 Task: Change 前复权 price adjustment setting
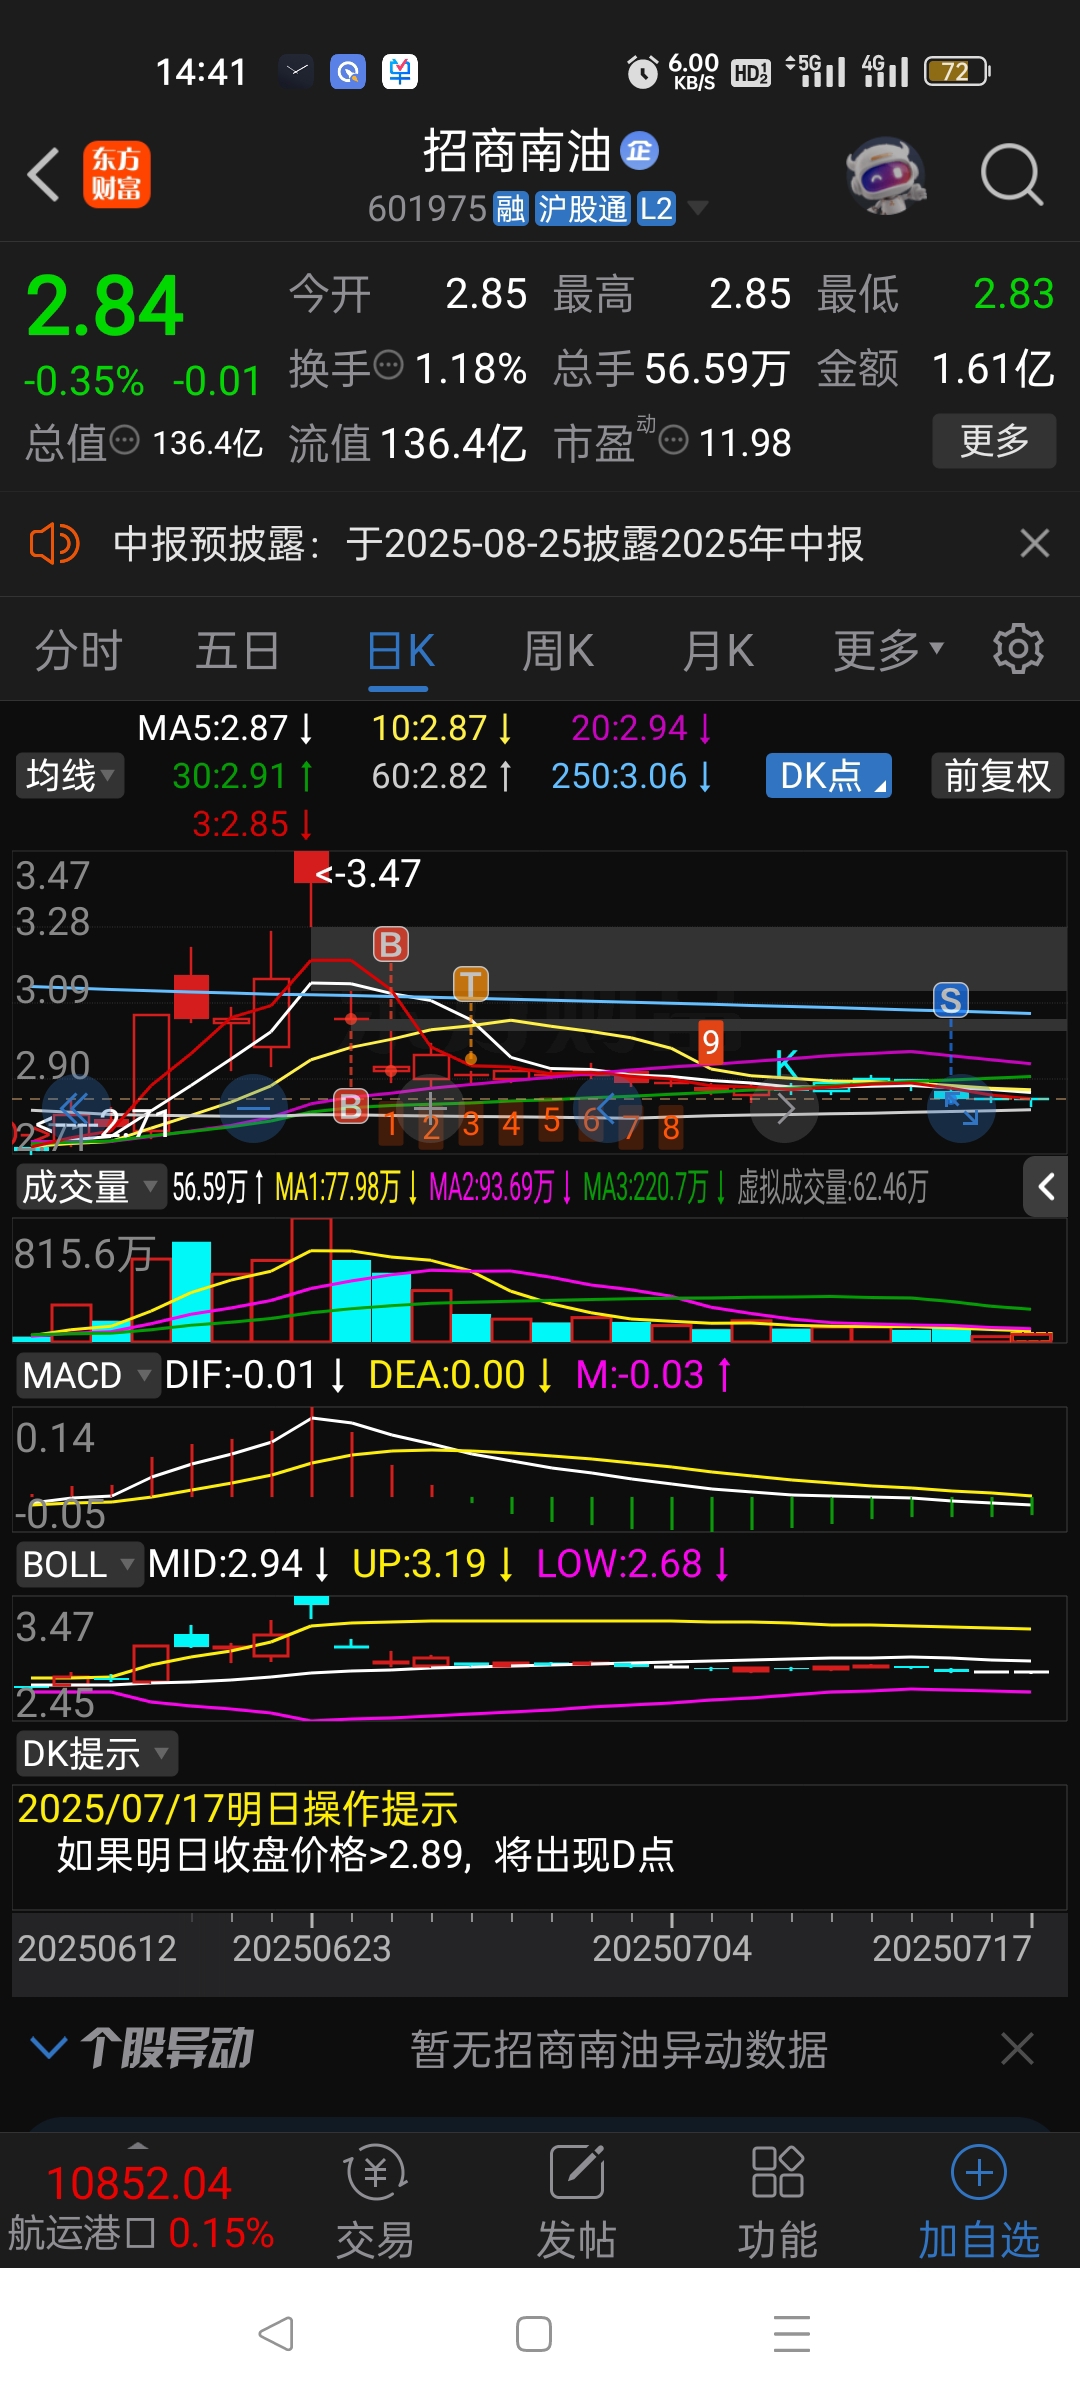(997, 776)
